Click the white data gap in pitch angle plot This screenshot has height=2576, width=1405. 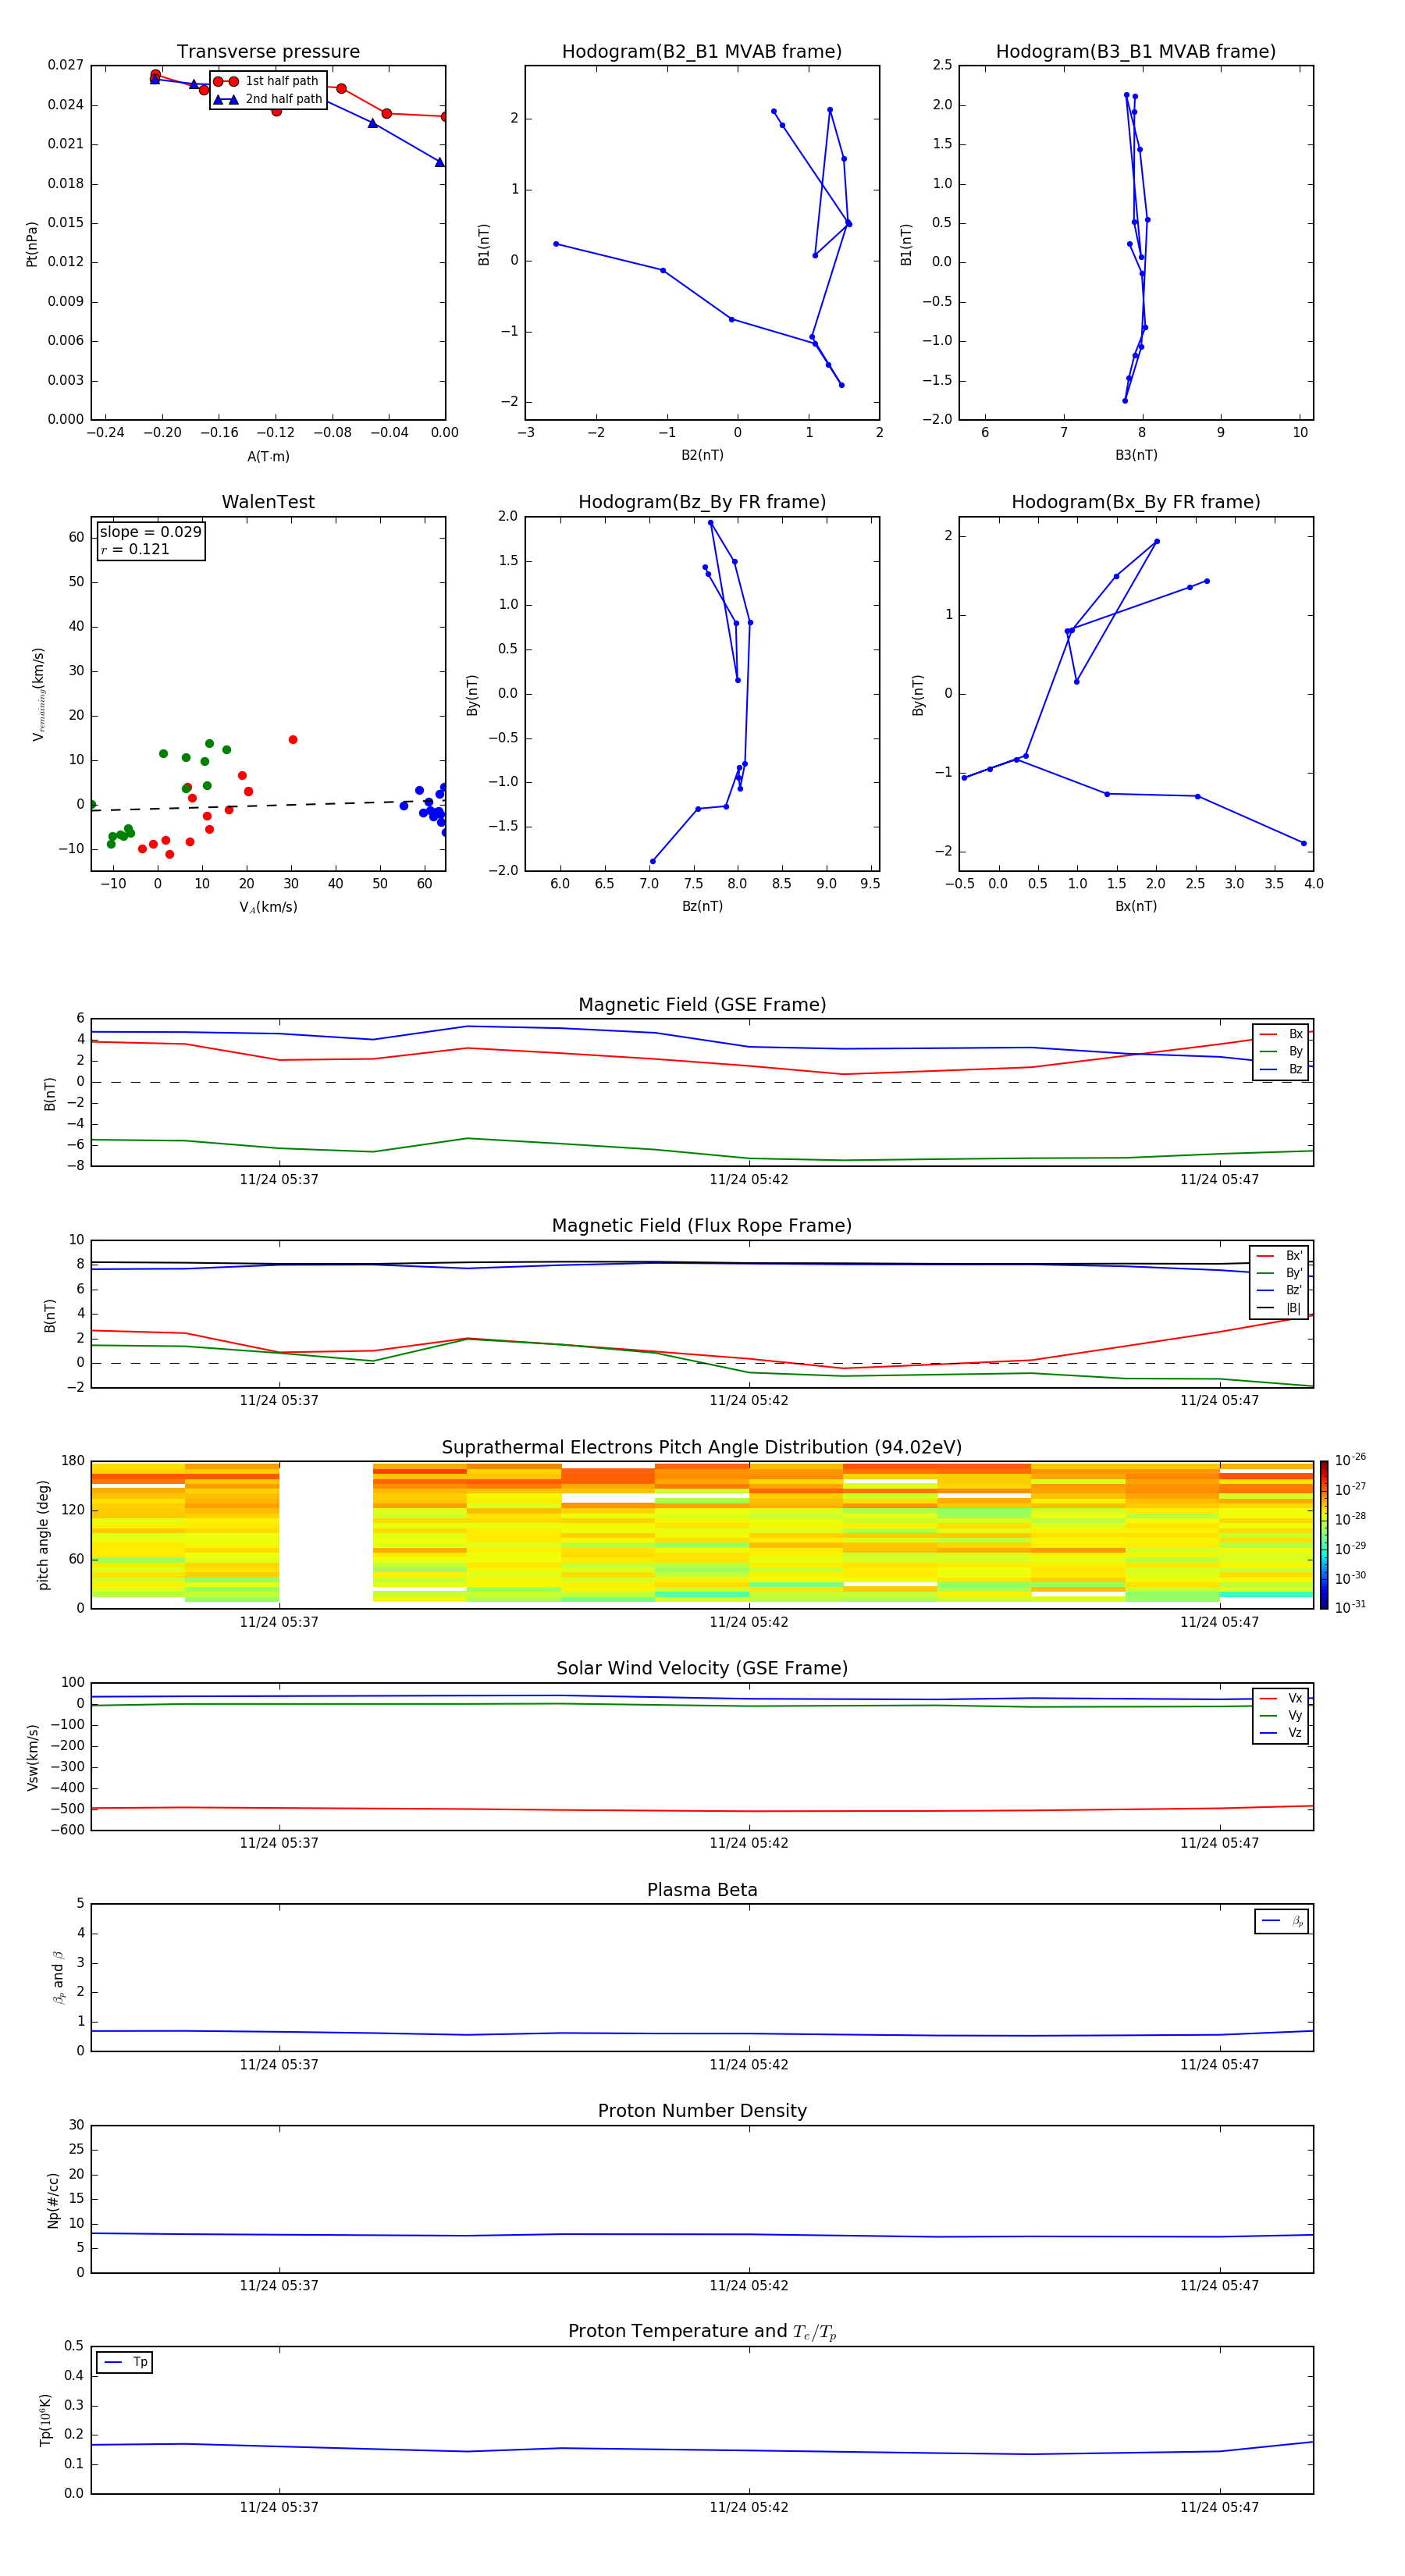pos(326,1535)
